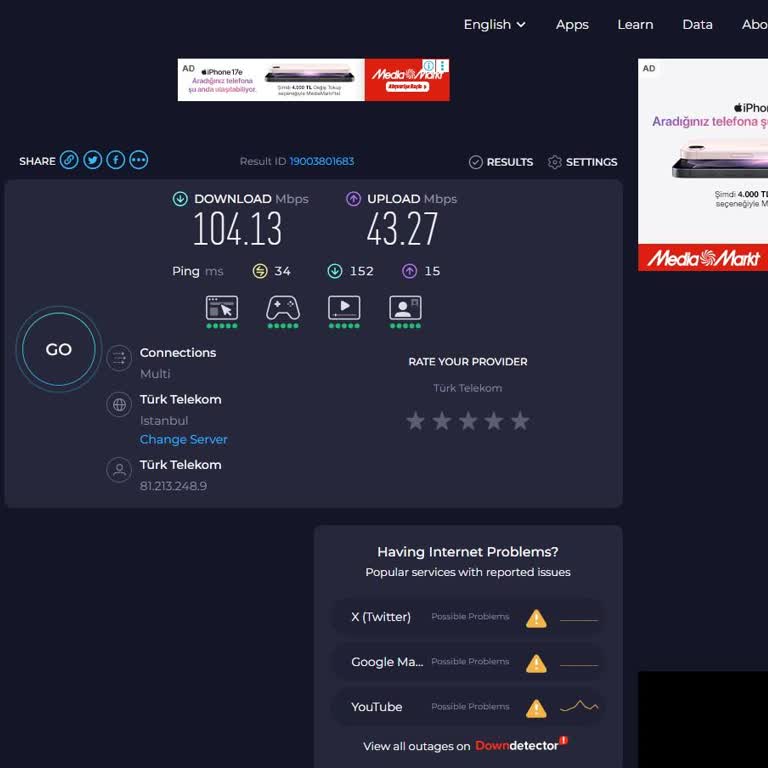This screenshot has height=768, width=768.
Task: Open Google Maps outage row
Action: click(468, 662)
